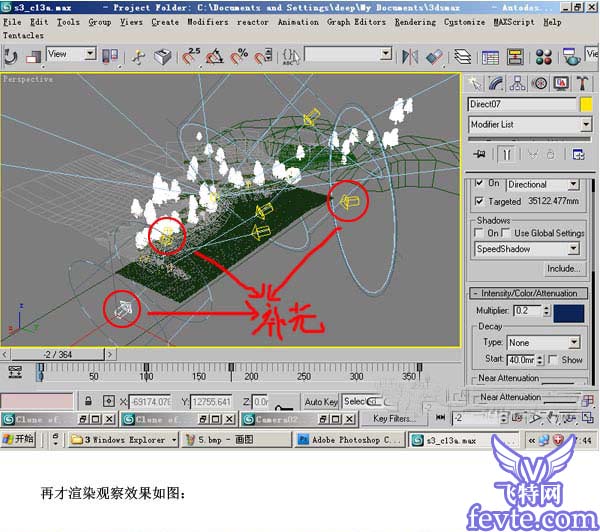
Task: Click the selection lock toggle icon
Action: click(x=88, y=401)
